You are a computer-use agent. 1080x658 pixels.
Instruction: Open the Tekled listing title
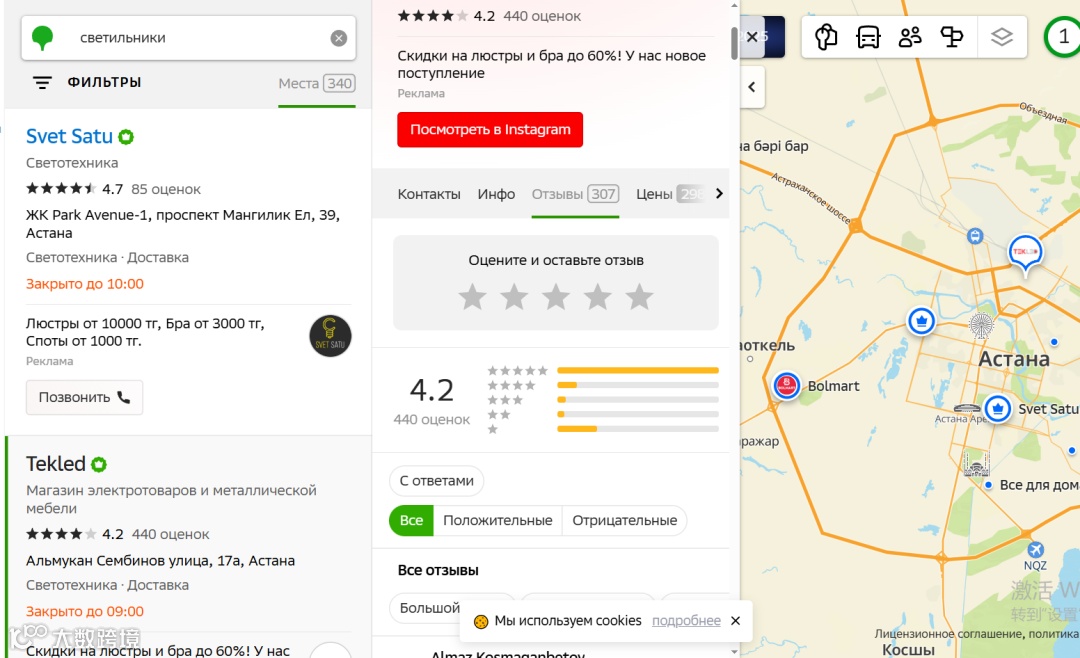point(56,464)
